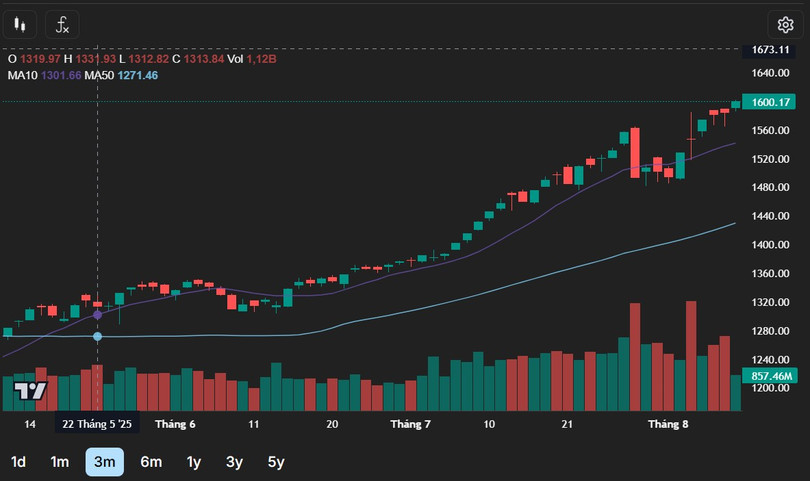Open the fx indicators menu
The width and height of the screenshot is (810, 481).
(x=63, y=24)
